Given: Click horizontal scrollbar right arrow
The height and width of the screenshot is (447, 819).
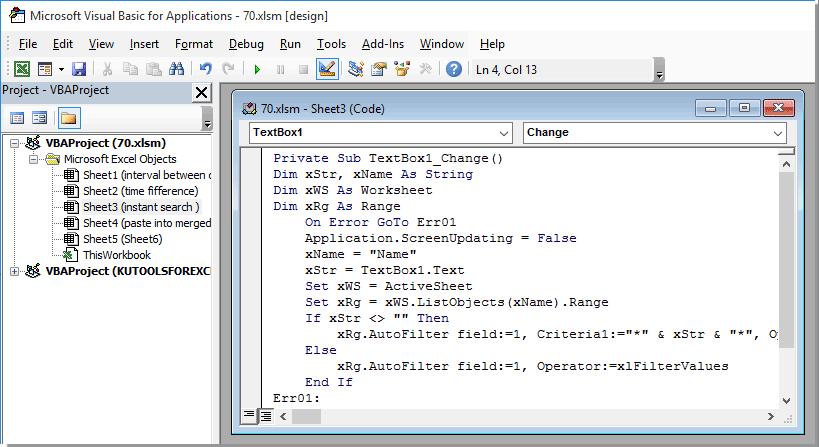Looking at the screenshot, I should tap(770, 416).
